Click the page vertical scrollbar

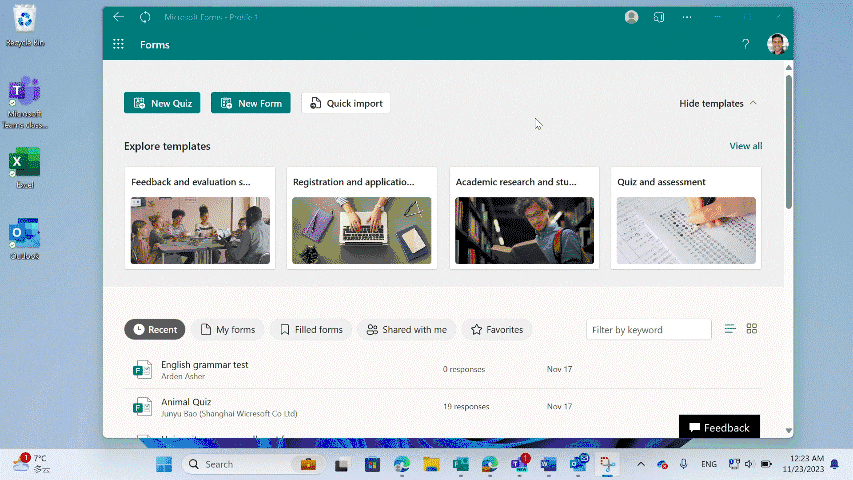[789, 141]
